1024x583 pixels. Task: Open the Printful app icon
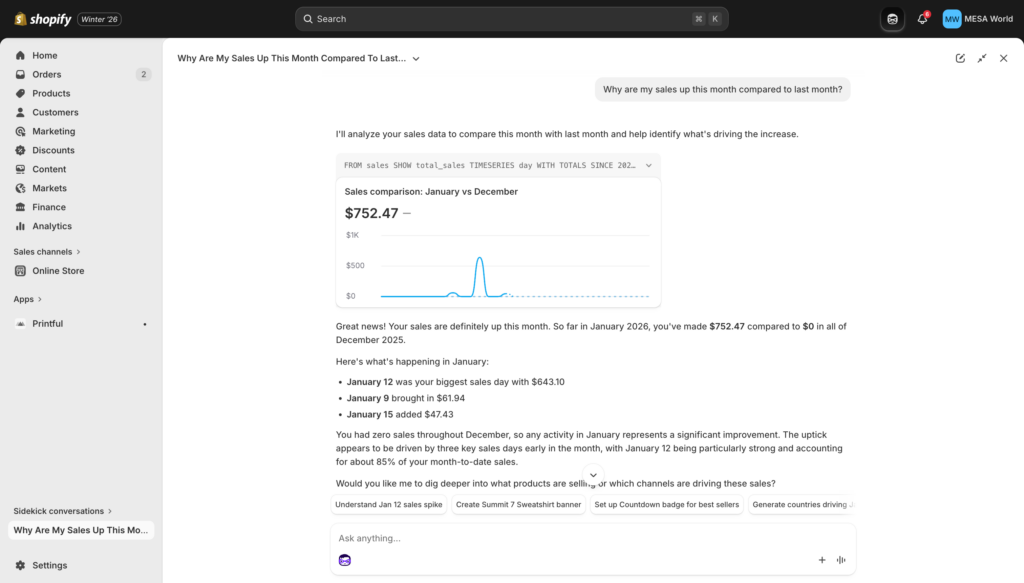(22, 323)
